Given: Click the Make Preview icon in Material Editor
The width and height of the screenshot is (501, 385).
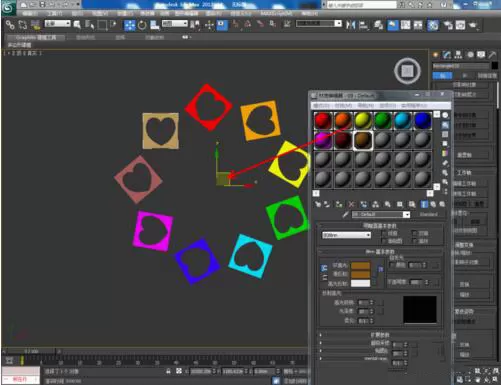Looking at the screenshot, I should [x=445, y=163].
